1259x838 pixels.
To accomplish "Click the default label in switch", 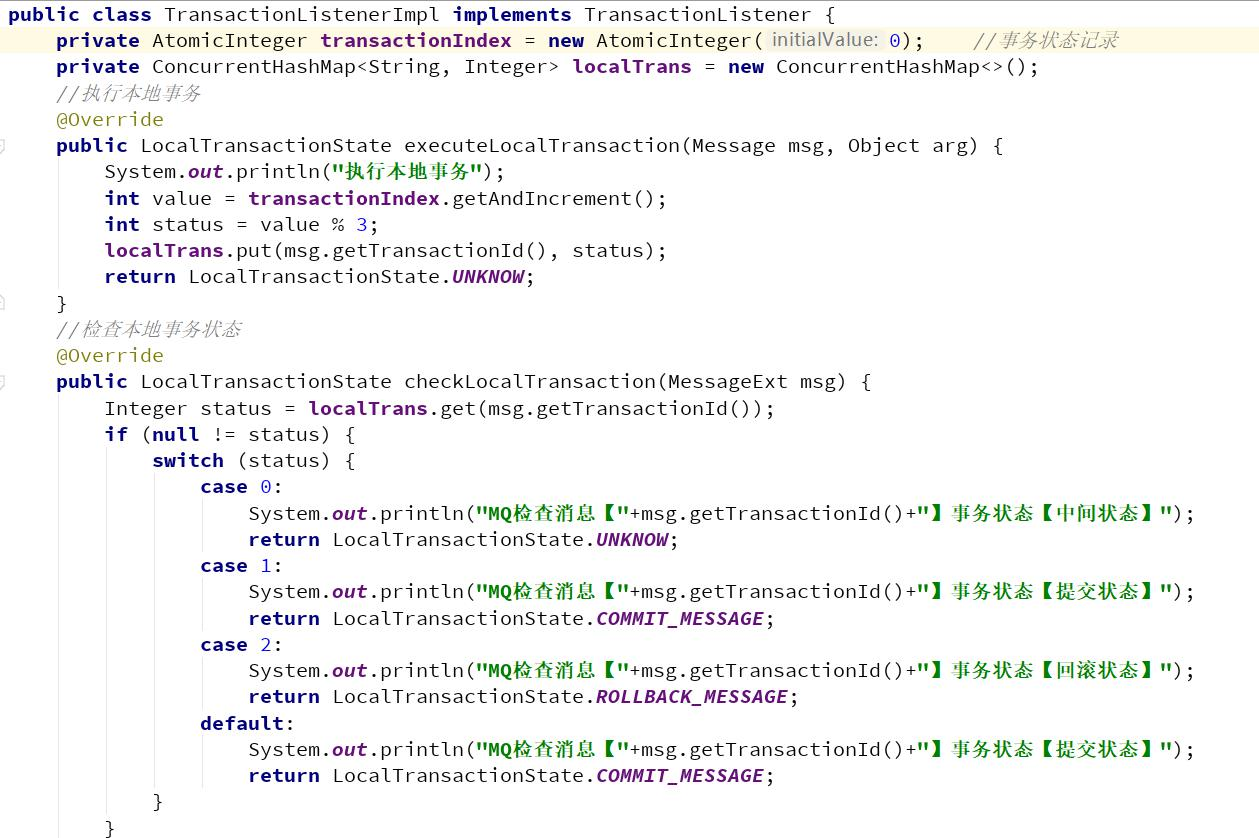I will 242,723.
